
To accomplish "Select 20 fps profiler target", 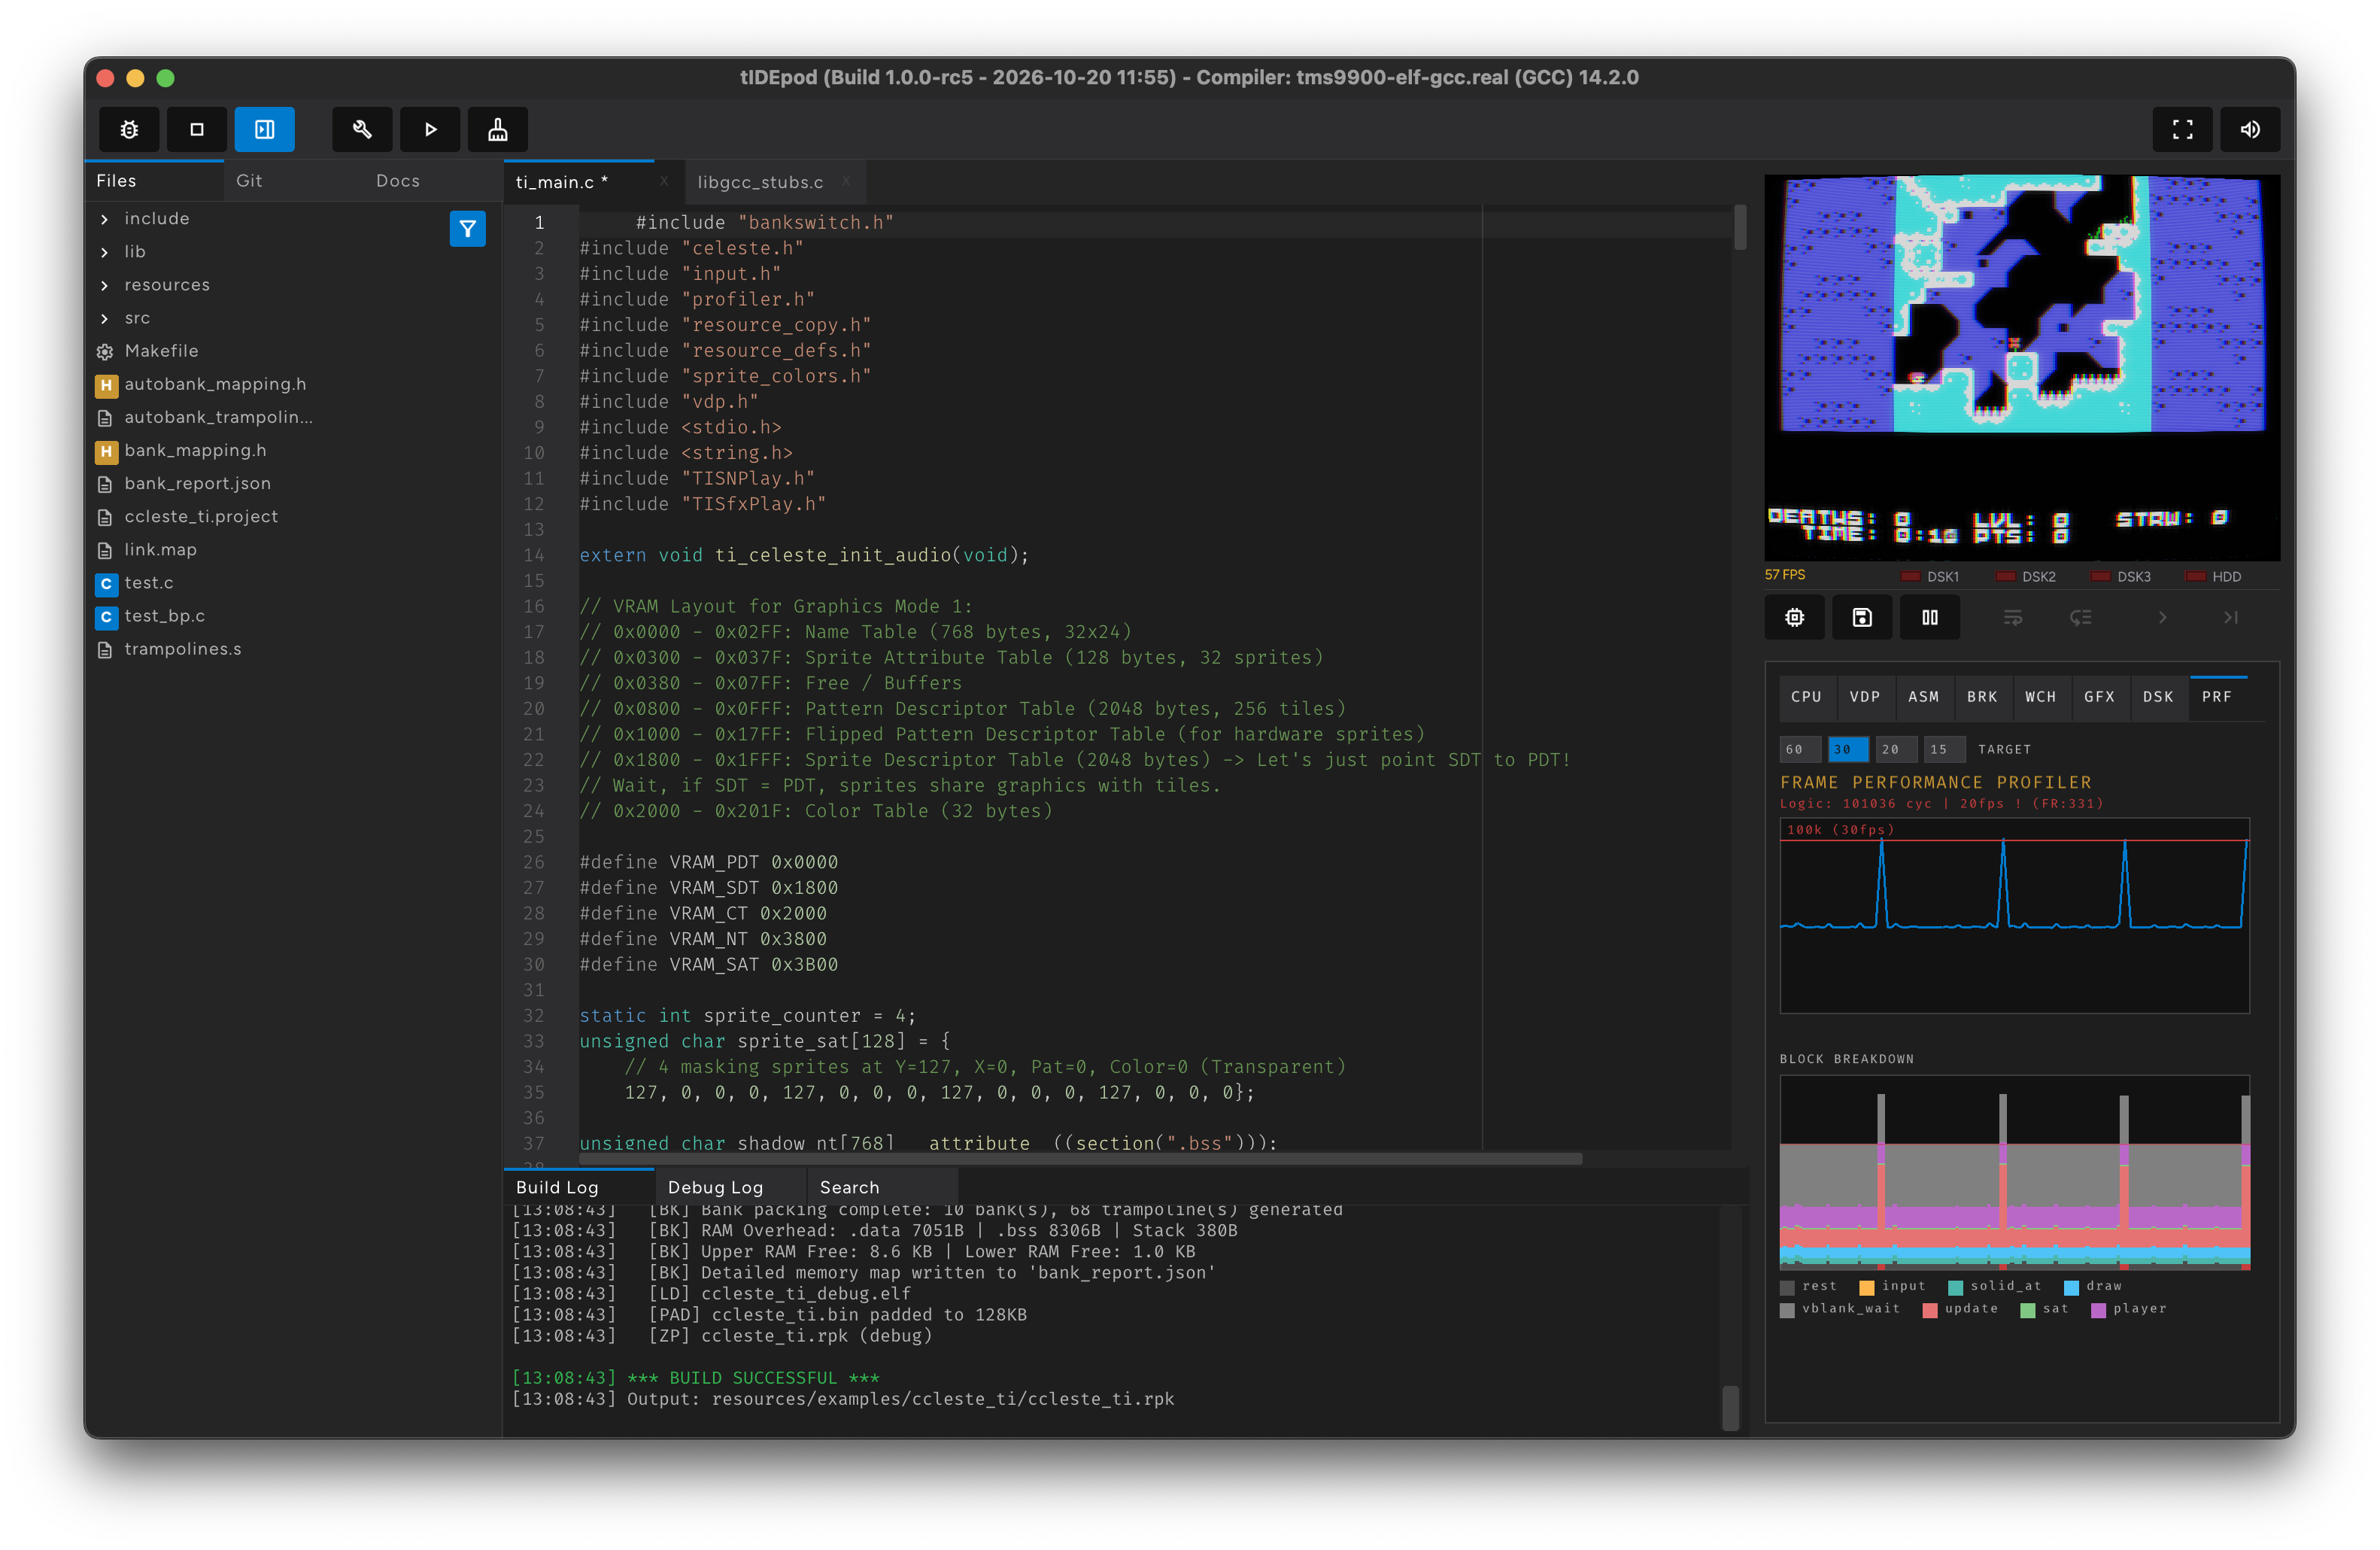I will pyautogui.click(x=1896, y=749).
